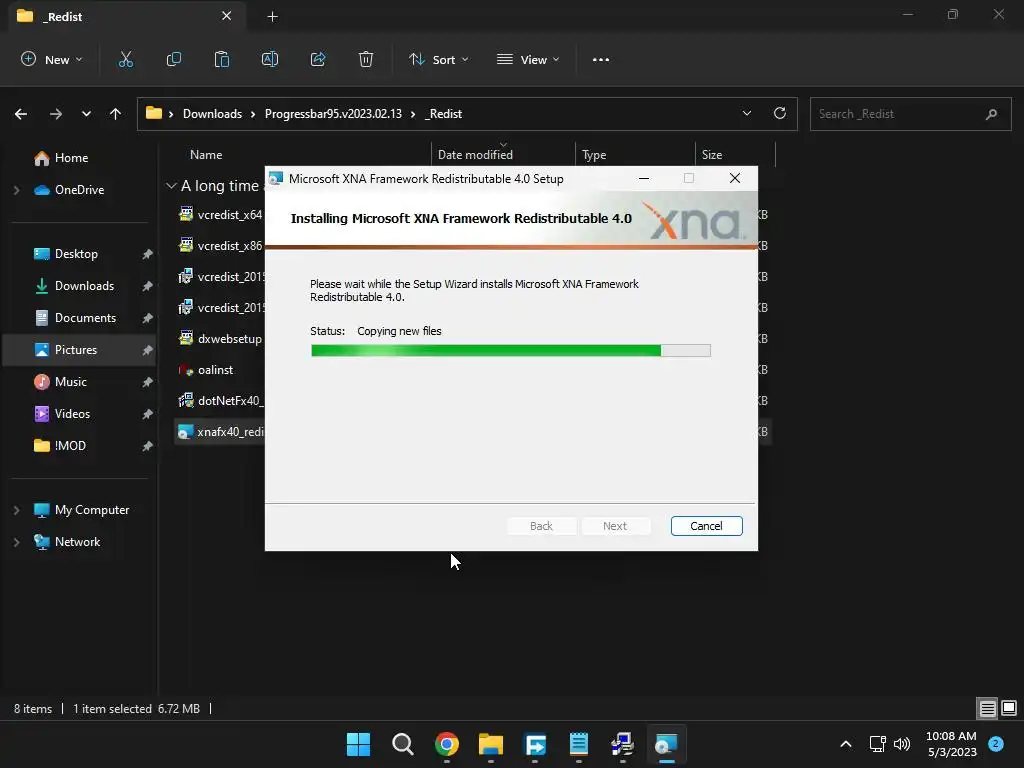The height and width of the screenshot is (768, 1024).
Task: Click the installation progress bar
Action: click(511, 351)
